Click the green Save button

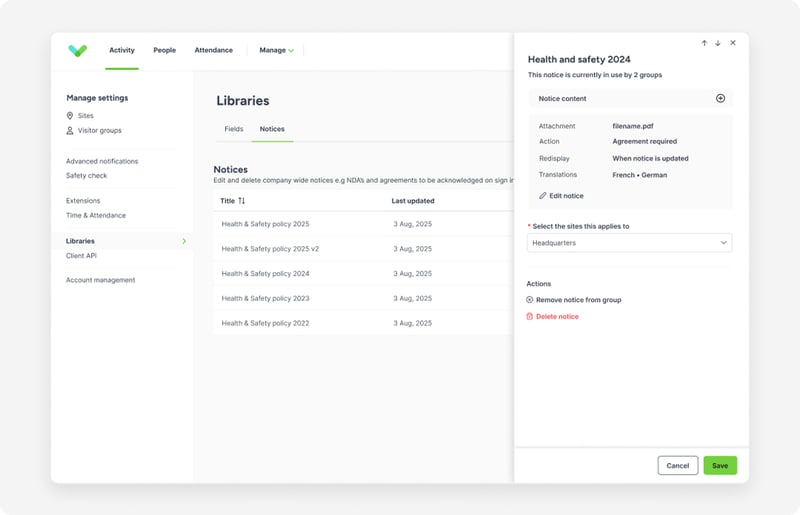pos(720,465)
